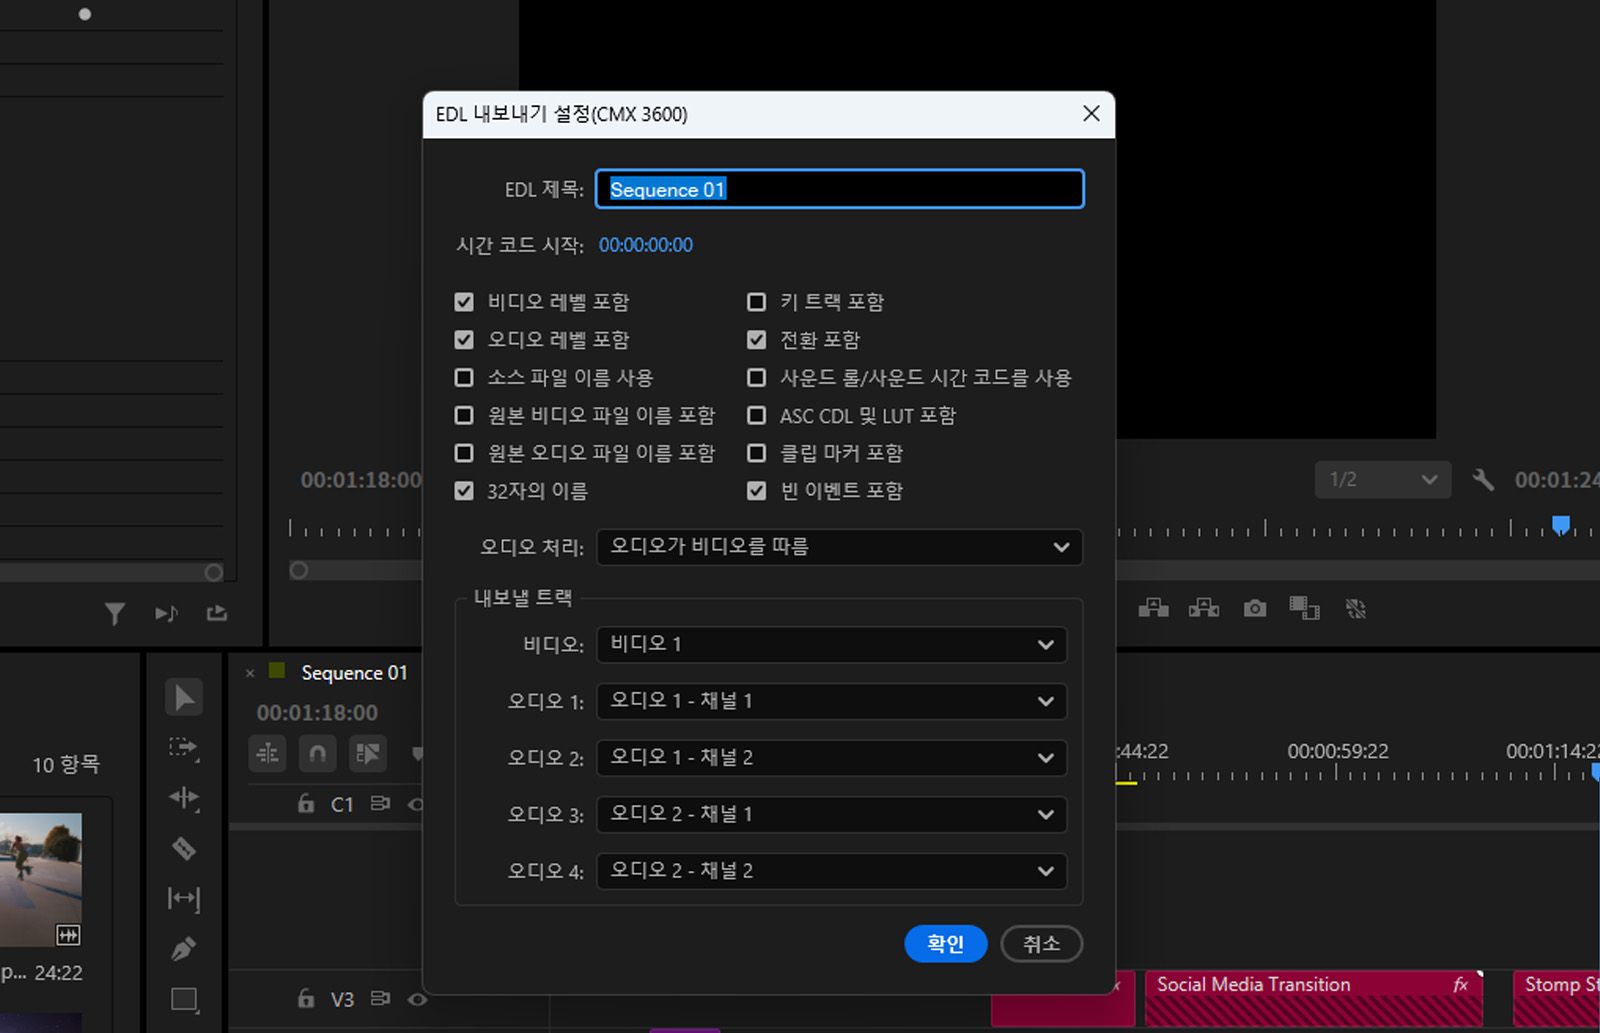Select the Rectangle tool
Viewport: 1600px width, 1033px height.
[184, 999]
